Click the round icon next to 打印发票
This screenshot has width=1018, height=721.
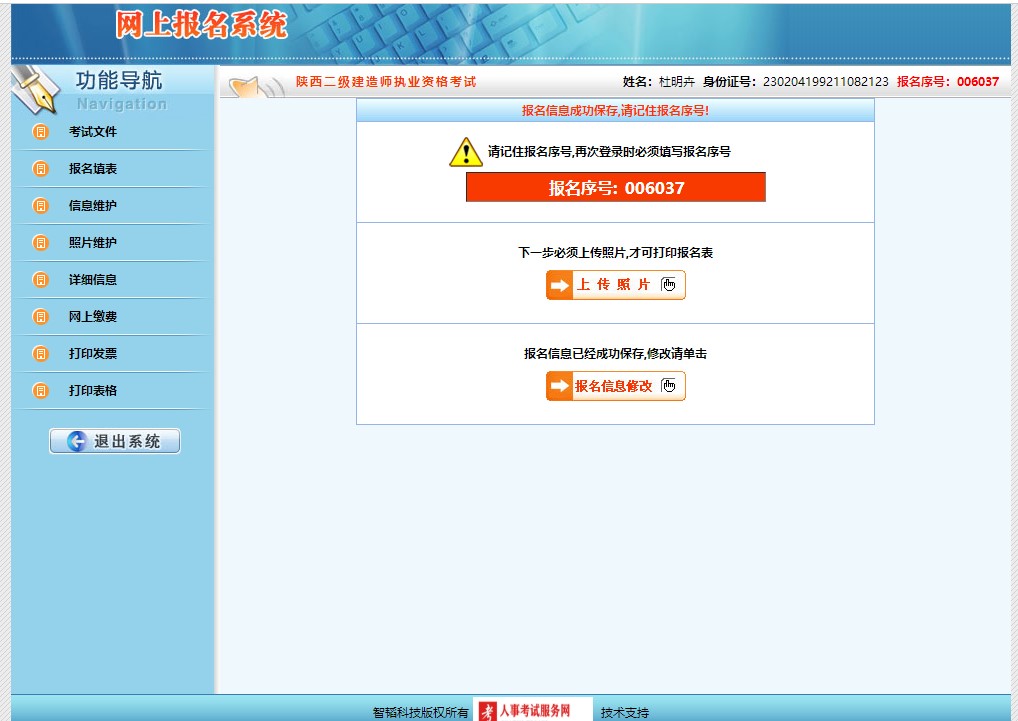pyautogui.click(x=41, y=354)
